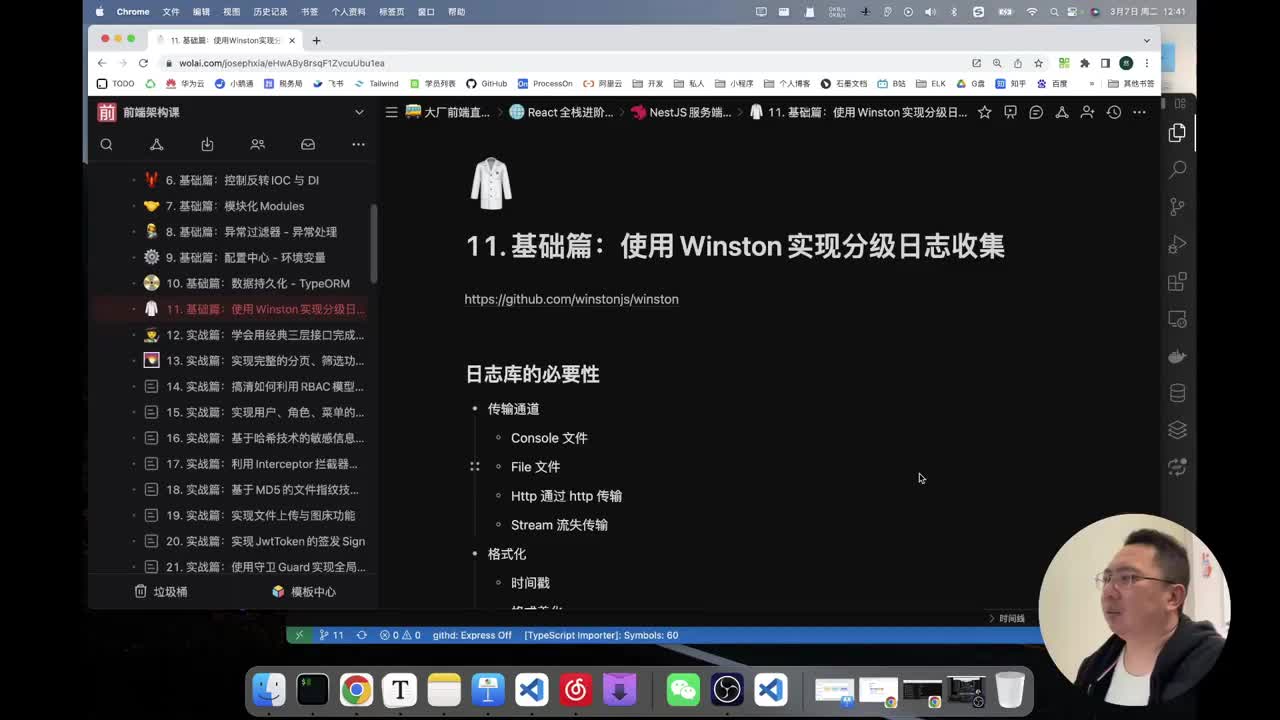Open the sidebar search icon
The image size is (1280, 720).
click(106, 144)
